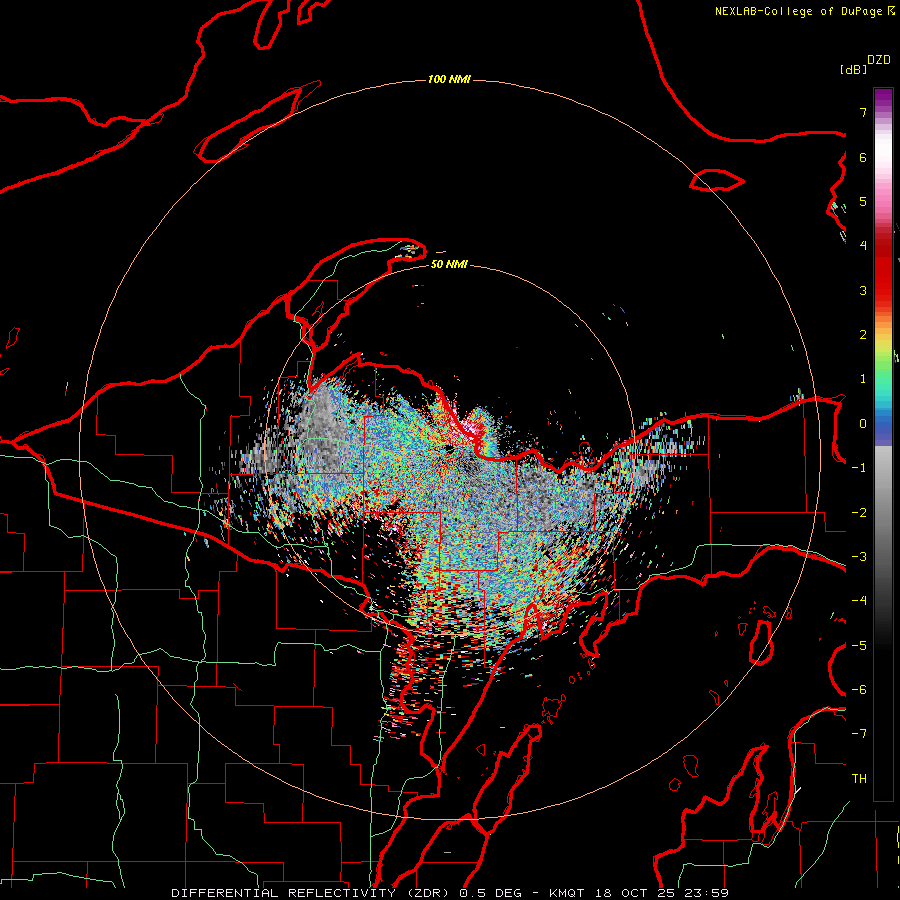Click the 0.5 DEG elevation in caption
The height and width of the screenshot is (900, 900).
(491, 893)
